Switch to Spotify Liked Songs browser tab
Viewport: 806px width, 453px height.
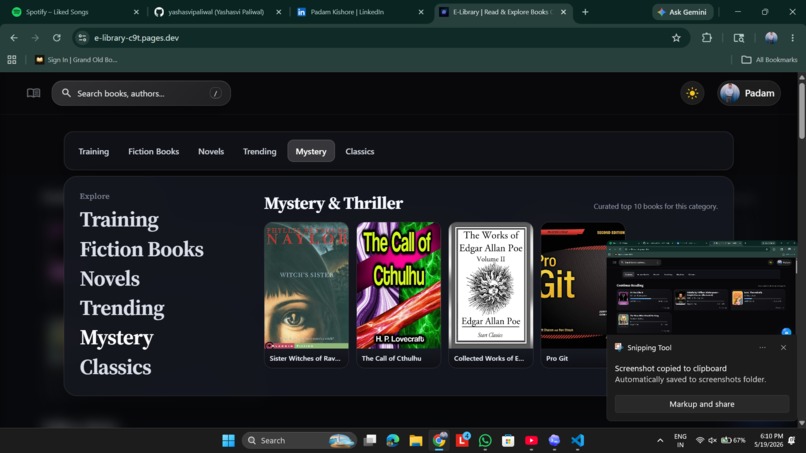click(75, 12)
